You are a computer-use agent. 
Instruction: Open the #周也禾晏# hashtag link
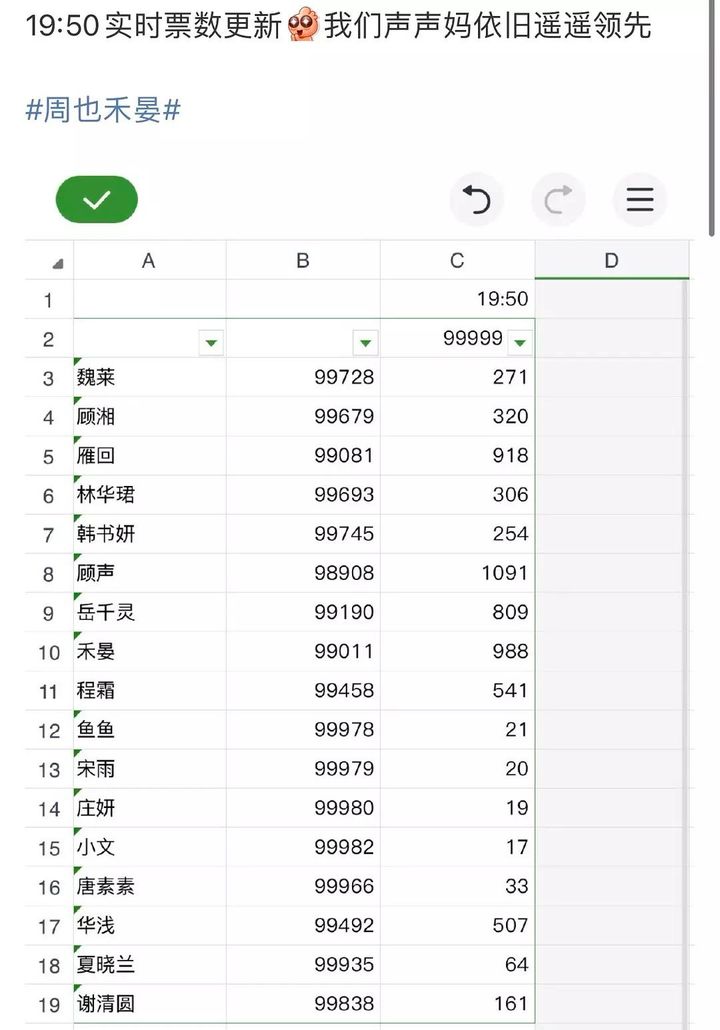[x=102, y=109]
